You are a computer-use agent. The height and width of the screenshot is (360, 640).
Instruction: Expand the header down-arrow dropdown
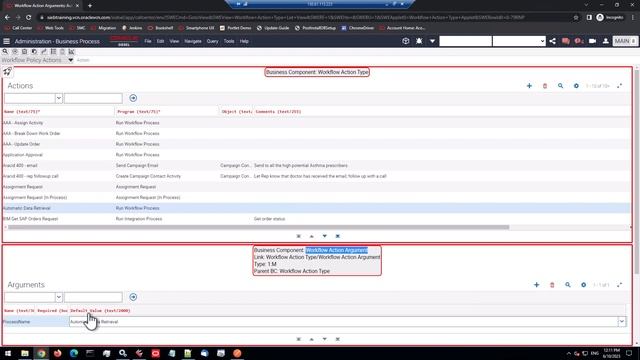432,41
